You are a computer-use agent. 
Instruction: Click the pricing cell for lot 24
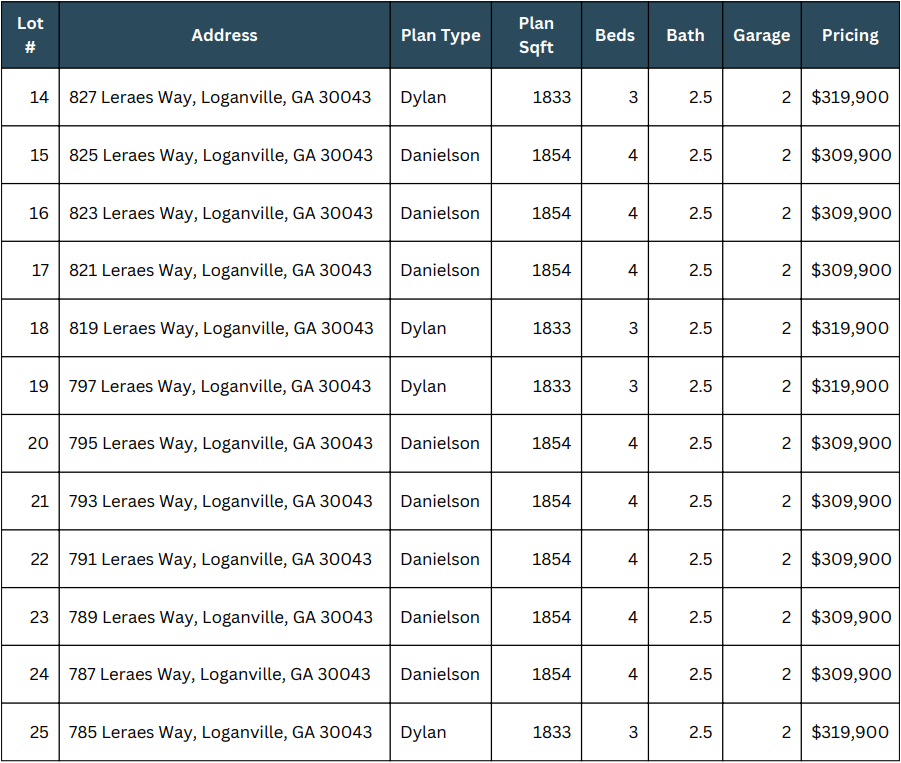point(850,674)
